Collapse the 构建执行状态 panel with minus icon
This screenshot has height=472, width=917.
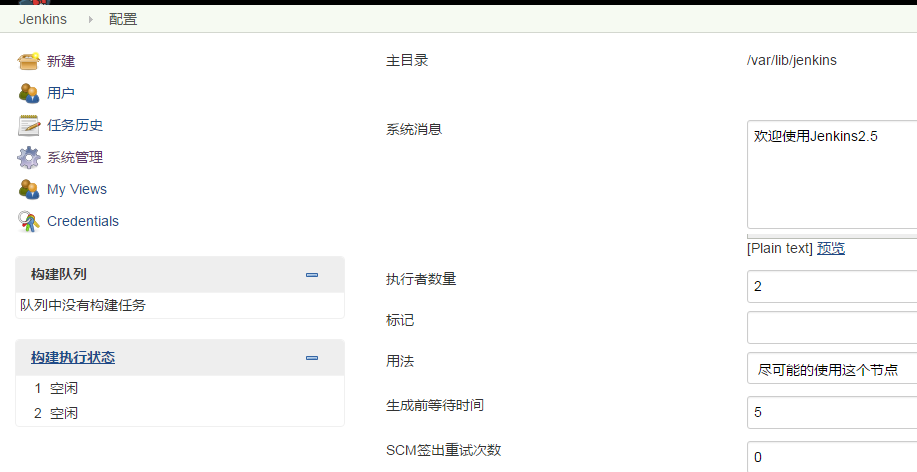tap(312, 358)
